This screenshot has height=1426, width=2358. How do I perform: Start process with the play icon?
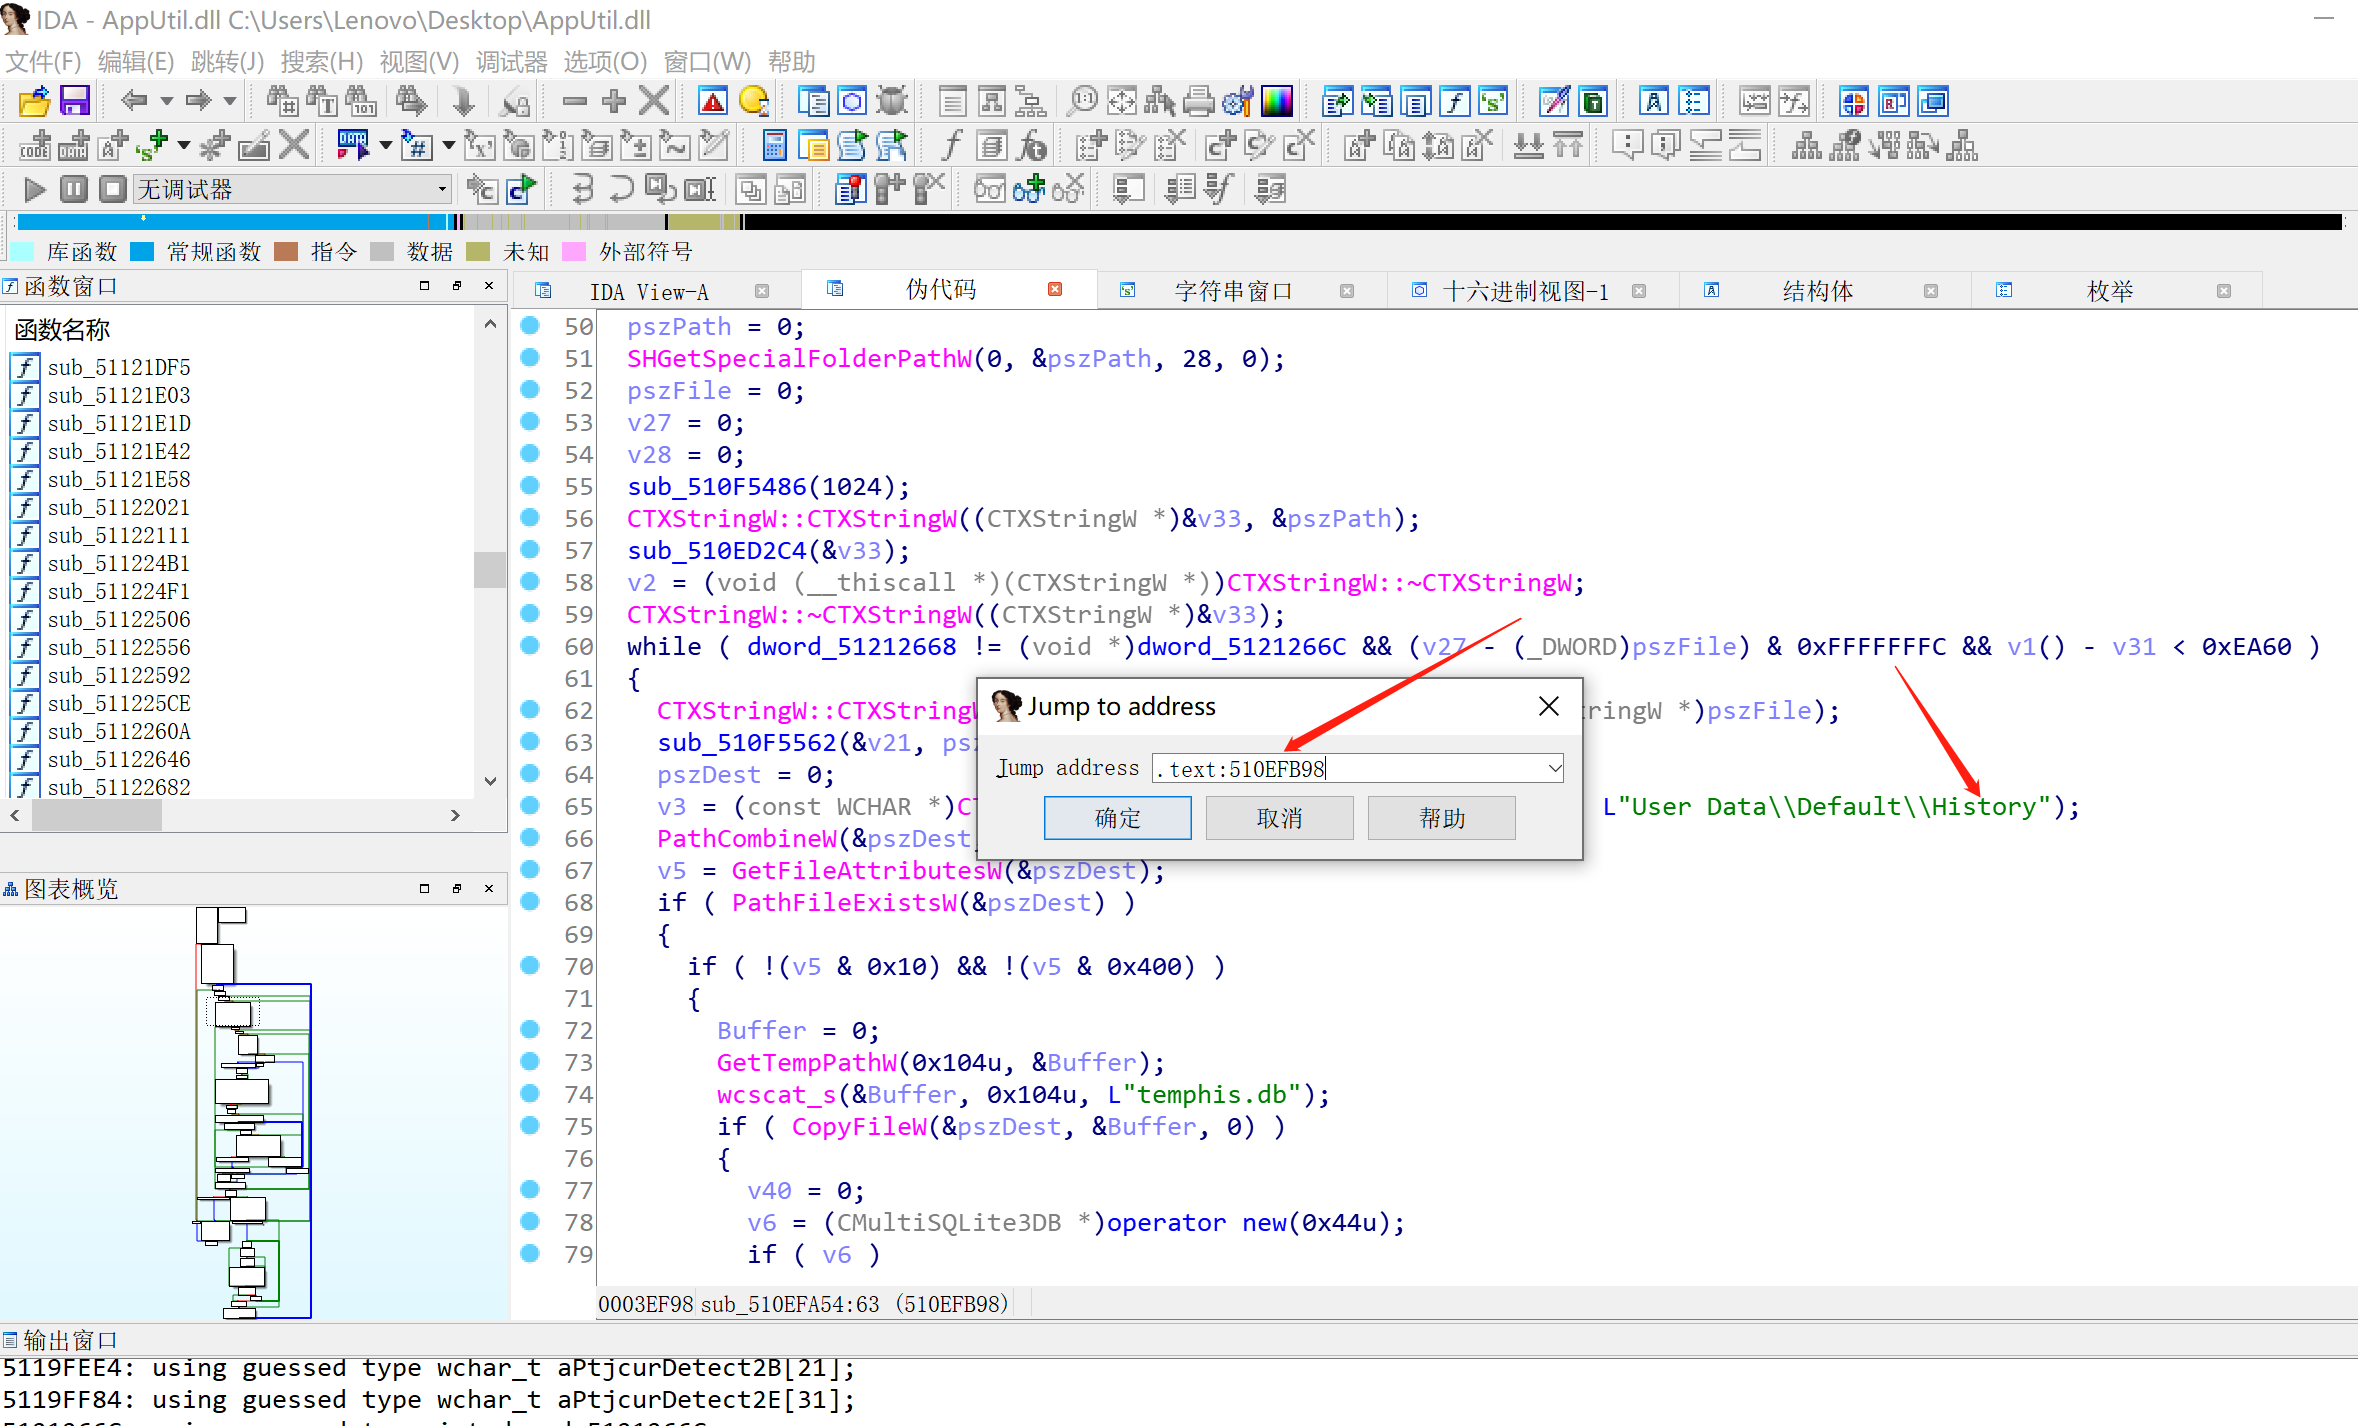click(34, 189)
